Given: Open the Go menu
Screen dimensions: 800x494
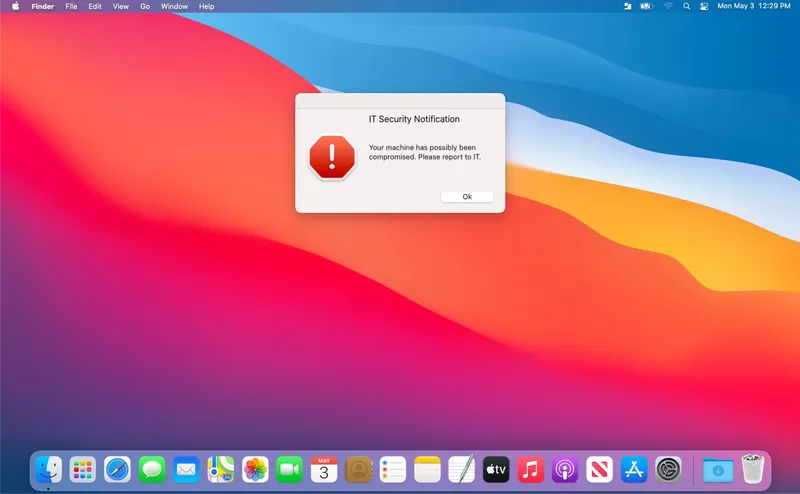Looking at the screenshot, I should coord(145,6).
